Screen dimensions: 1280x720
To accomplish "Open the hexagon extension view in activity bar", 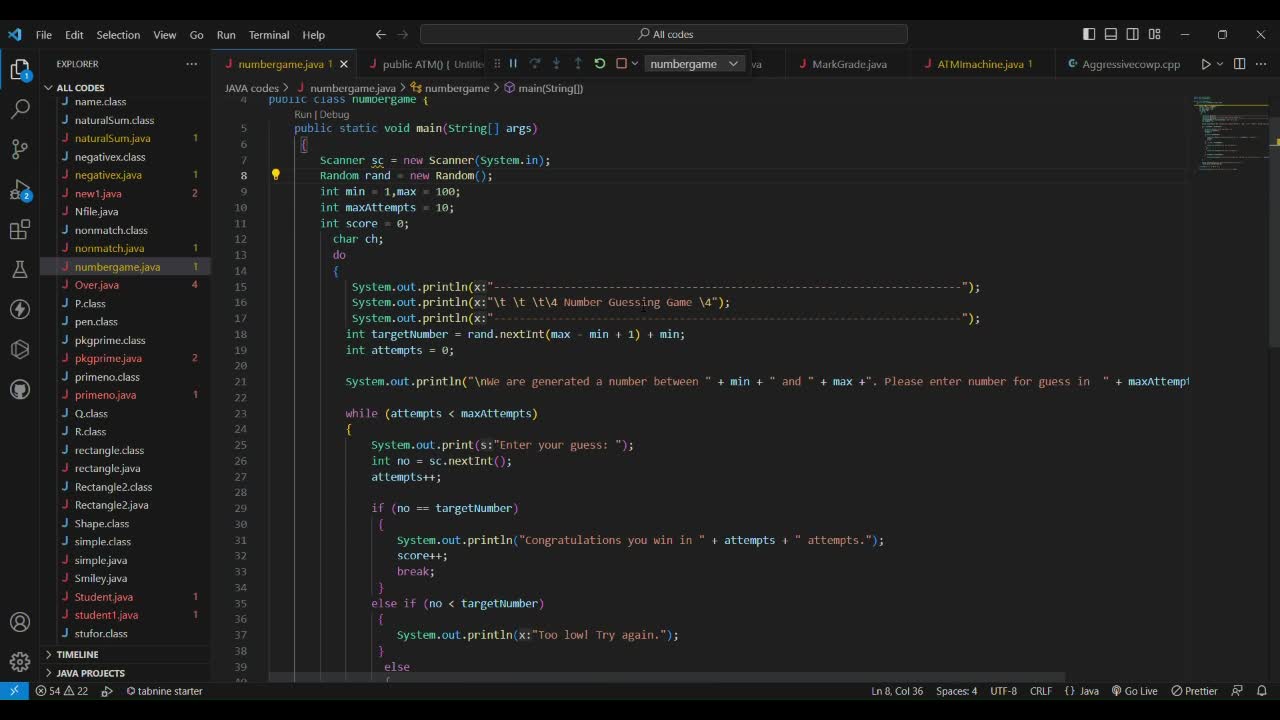I will (x=19, y=349).
